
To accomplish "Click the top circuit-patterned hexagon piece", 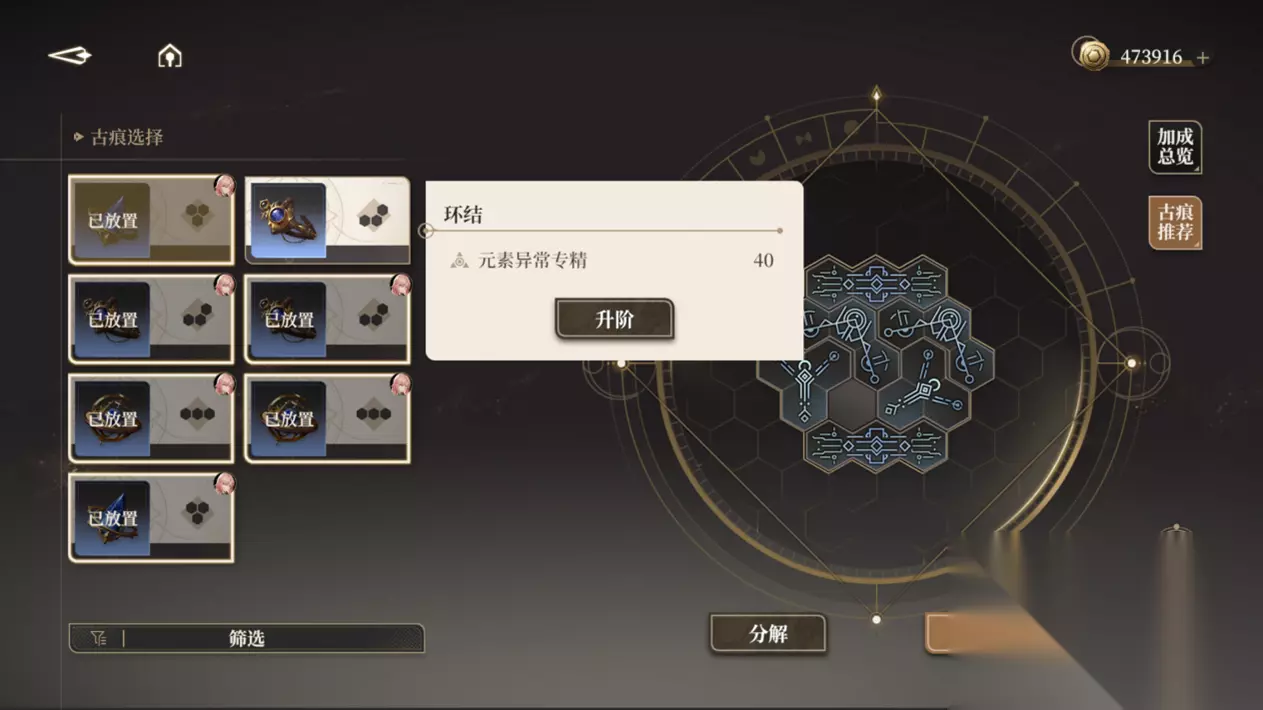I will click(877, 284).
